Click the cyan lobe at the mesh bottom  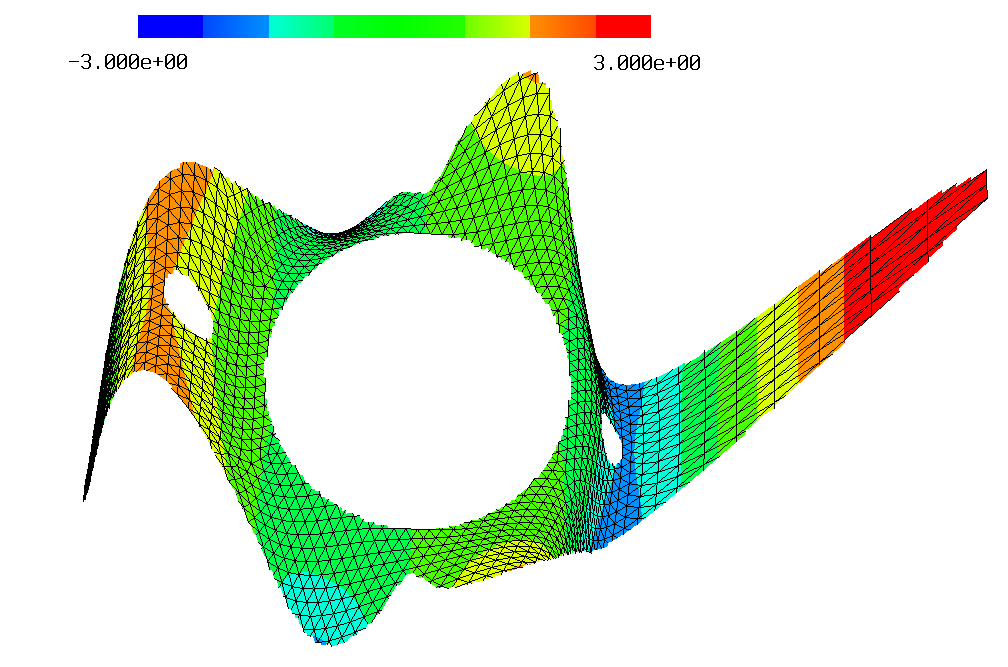tap(328, 607)
